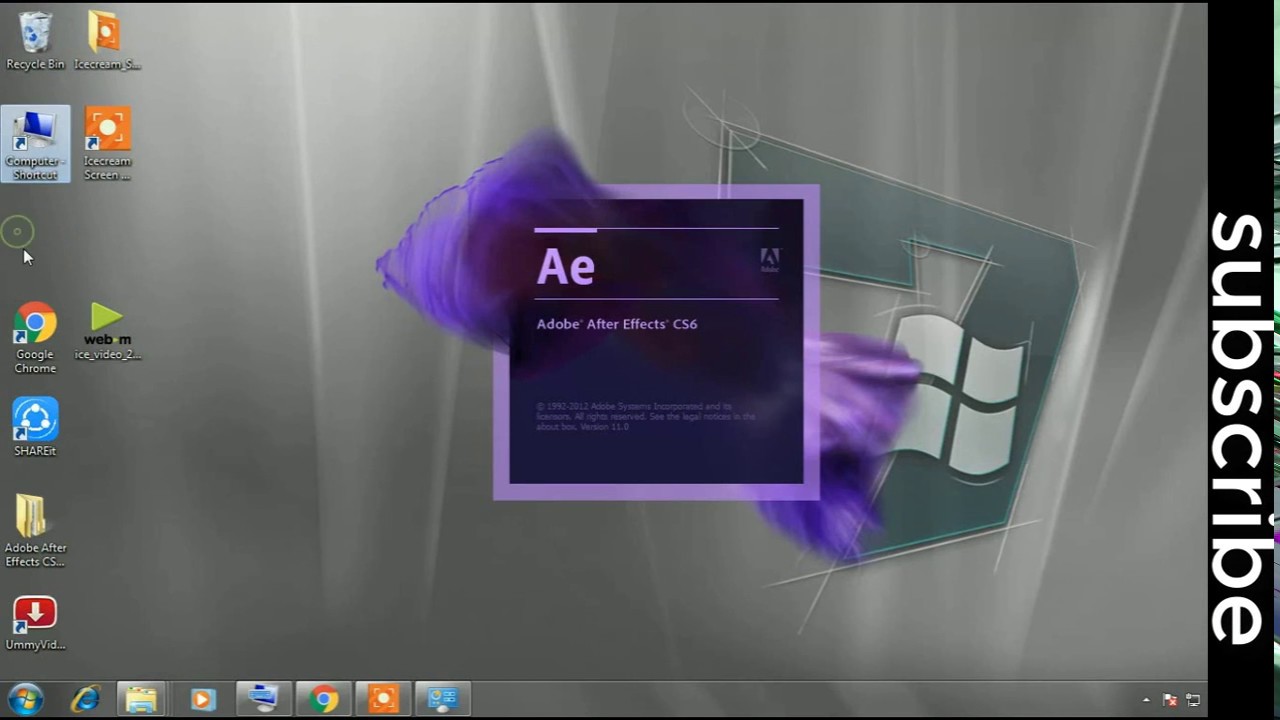Click the Adobe After Effects CS6 title text
Image resolution: width=1280 pixels, height=720 pixels.
click(x=617, y=324)
